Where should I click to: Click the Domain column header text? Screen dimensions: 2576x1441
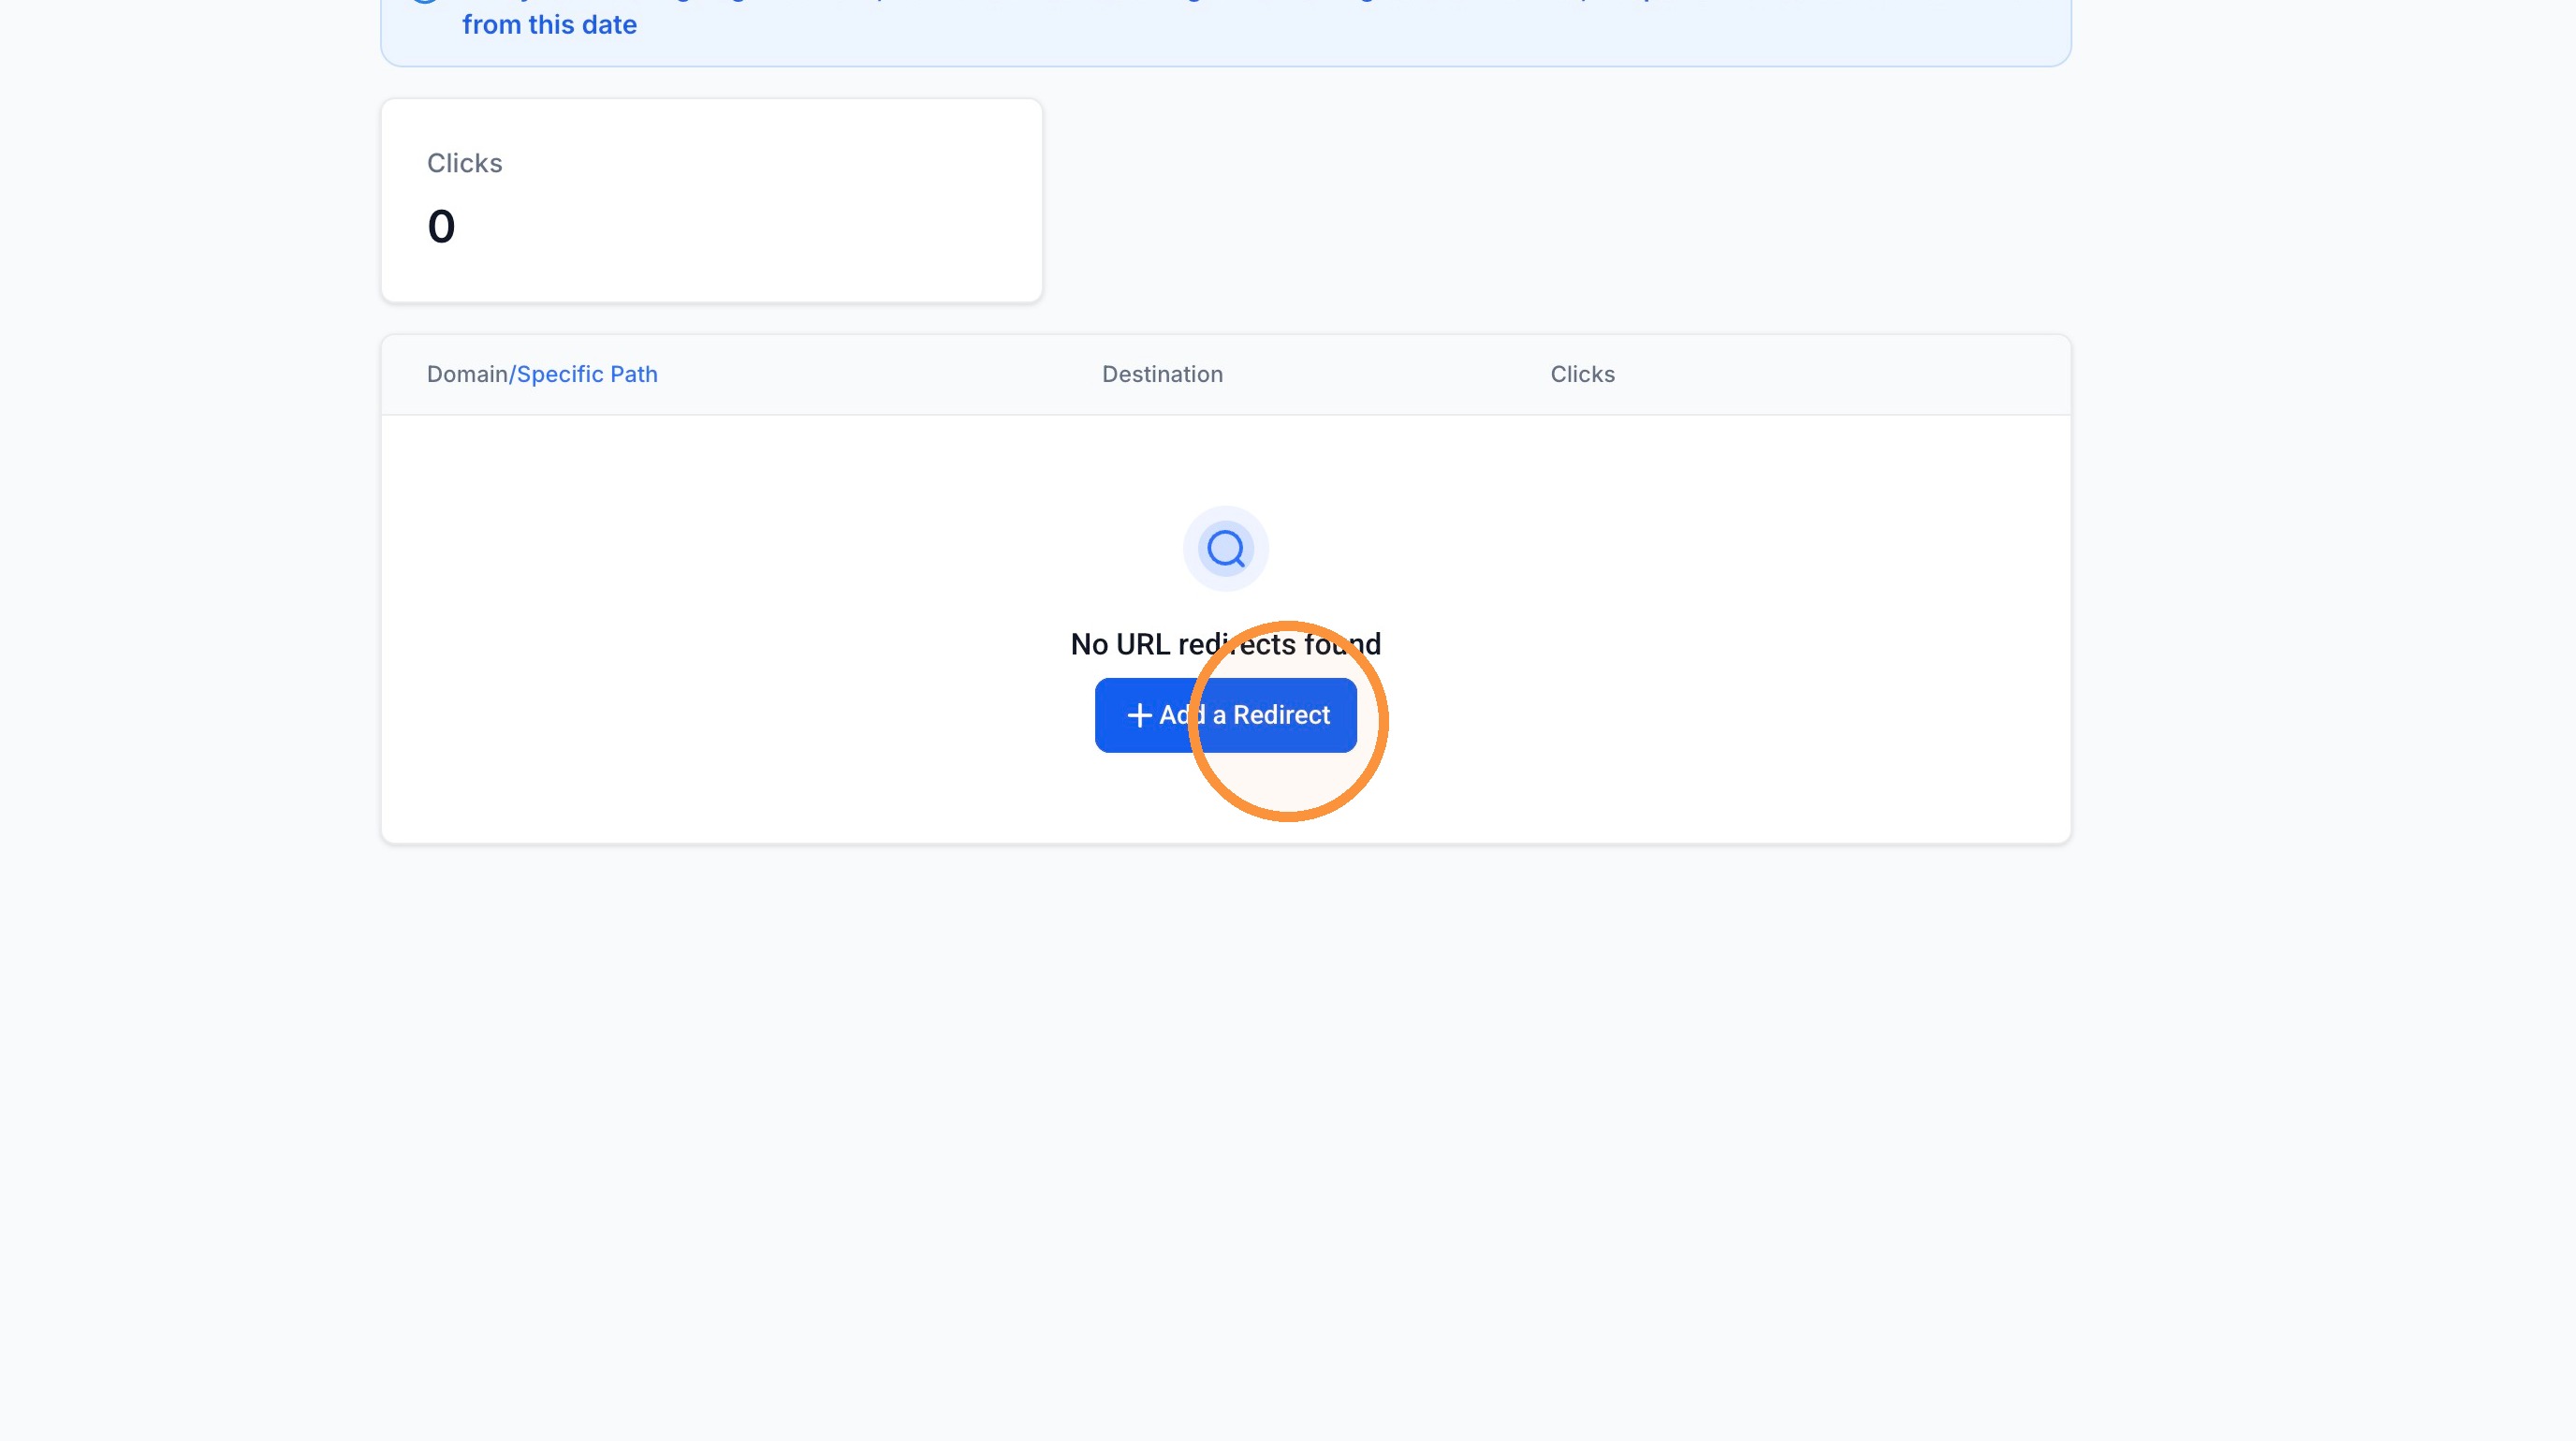pyautogui.click(x=467, y=374)
